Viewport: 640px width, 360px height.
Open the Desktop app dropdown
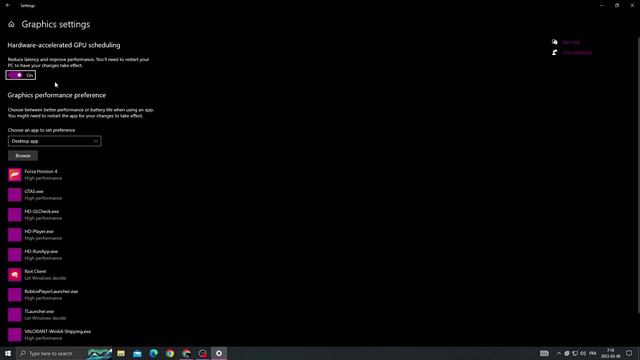[x=55, y=141]
